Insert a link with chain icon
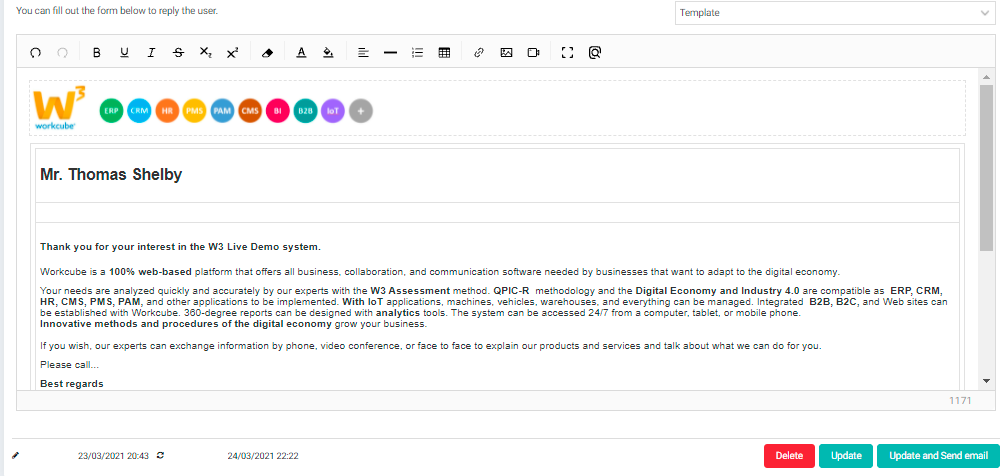The width and height of the screenshot is (1006, 476). pyautogui.click(x=479, y=53)
